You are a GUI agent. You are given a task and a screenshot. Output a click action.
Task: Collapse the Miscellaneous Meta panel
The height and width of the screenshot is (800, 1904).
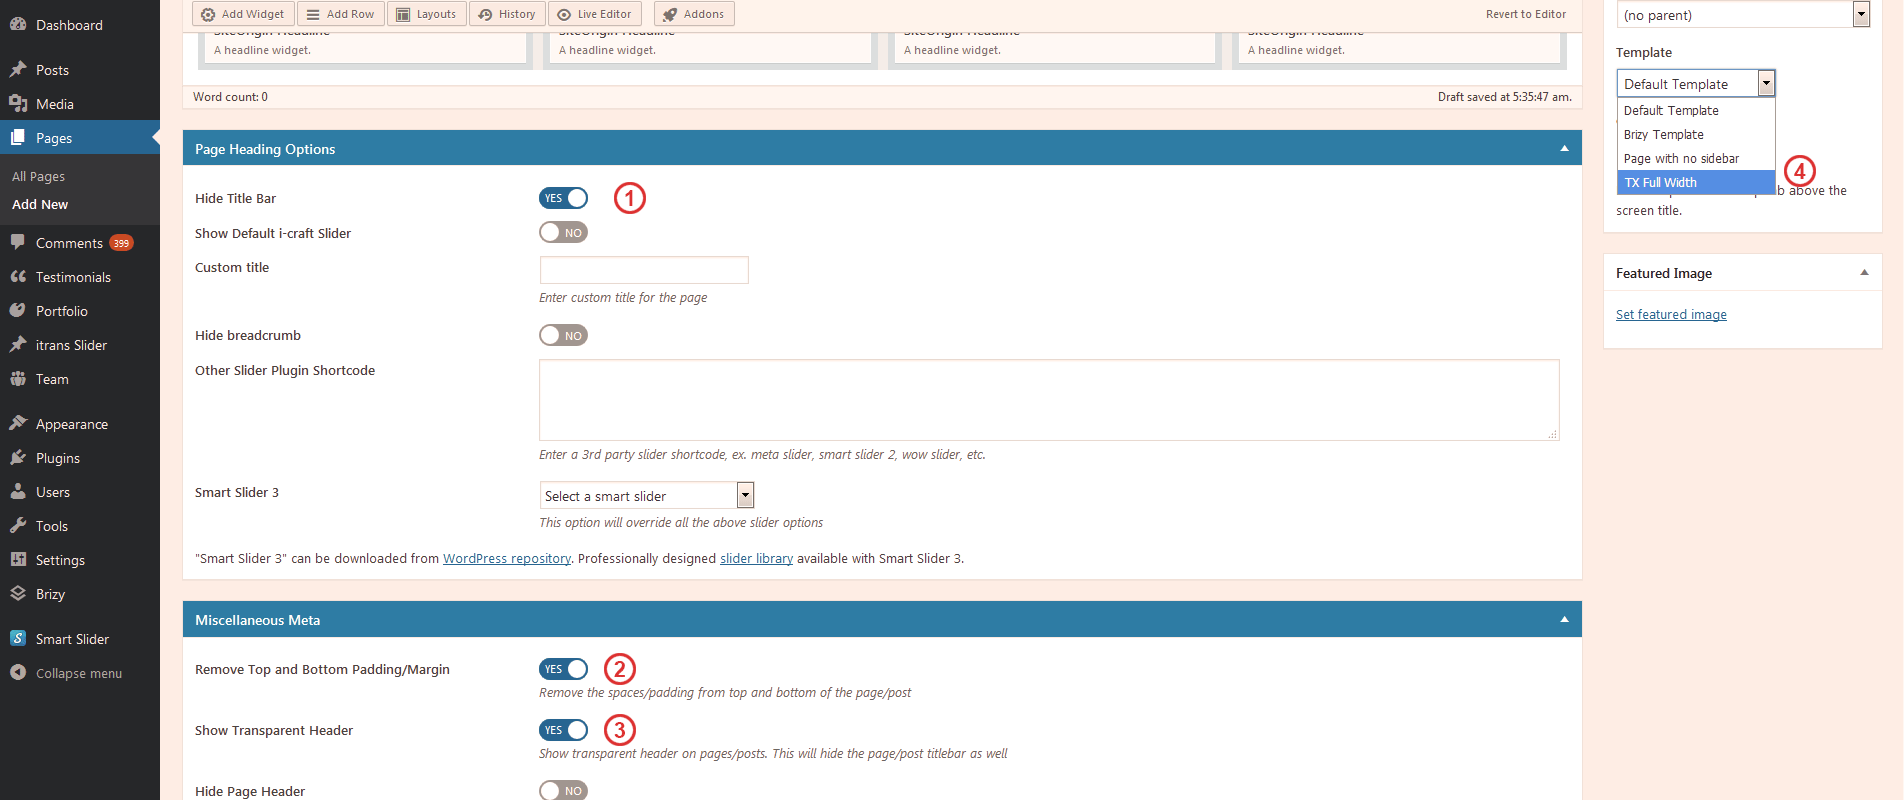pyautogui.click(x=1564, y=620)
